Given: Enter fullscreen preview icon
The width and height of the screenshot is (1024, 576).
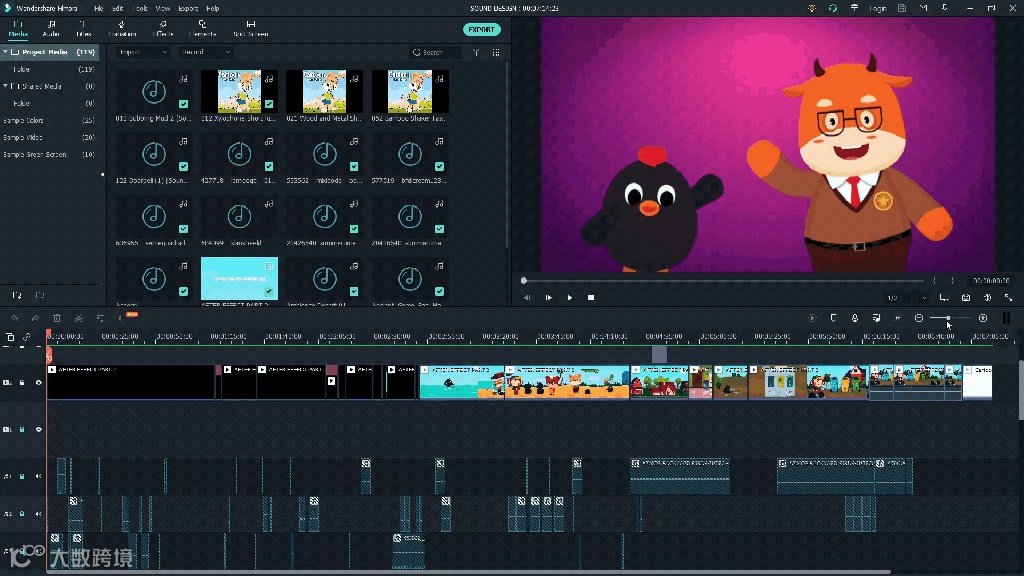Looking at the screenshot, I should pos(1009,298).
